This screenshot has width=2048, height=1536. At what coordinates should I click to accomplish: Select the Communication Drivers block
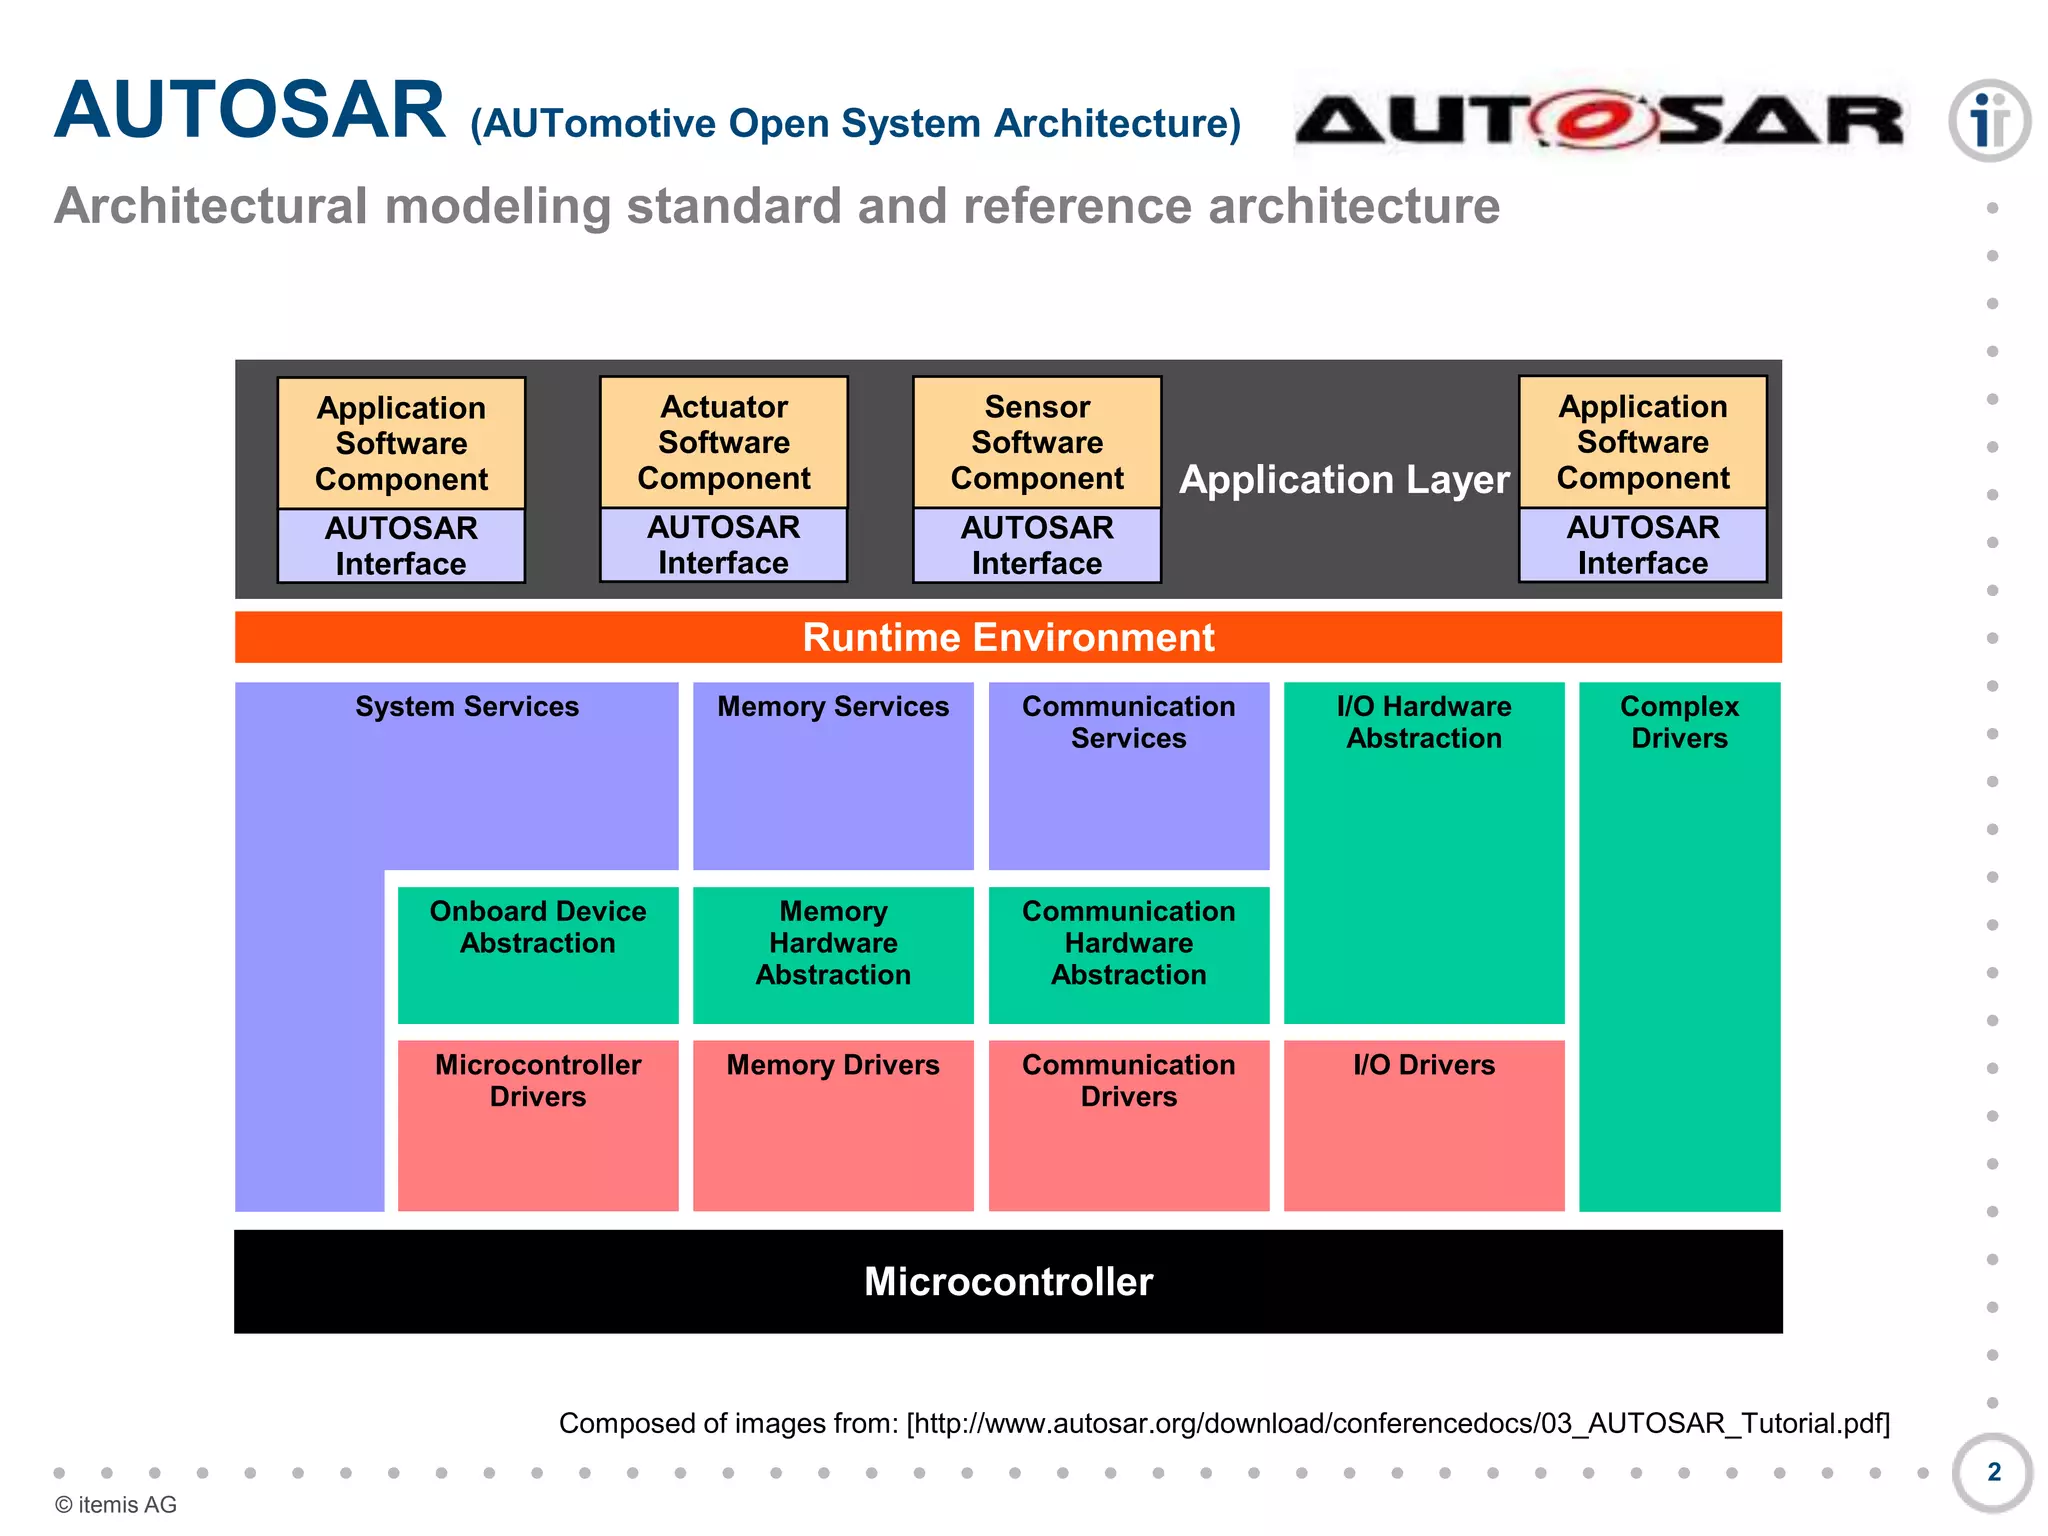1128,1125
